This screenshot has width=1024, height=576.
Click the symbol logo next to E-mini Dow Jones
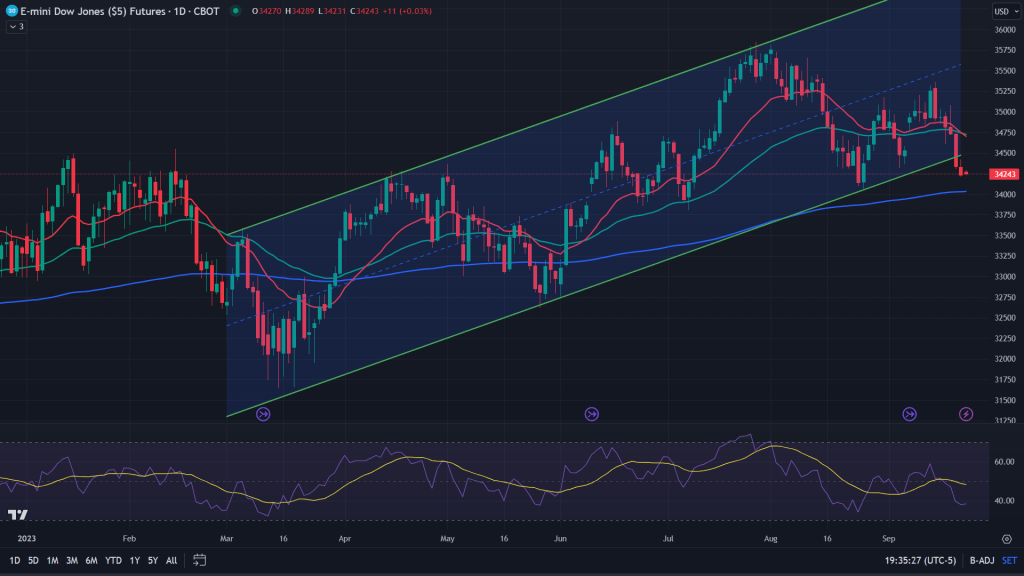pos(10,10)
